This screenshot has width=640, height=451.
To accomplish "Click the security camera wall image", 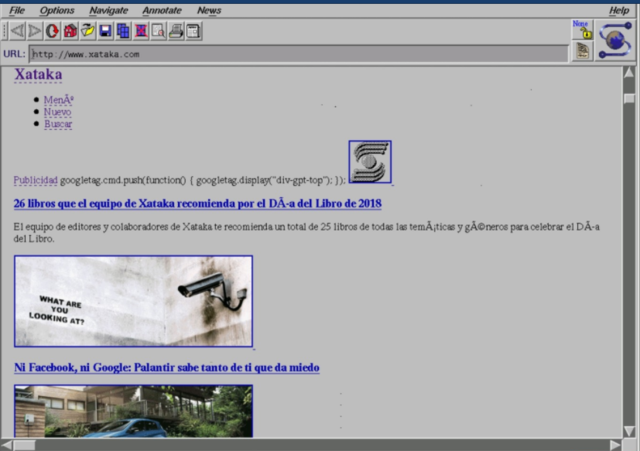I will point(133,302).
